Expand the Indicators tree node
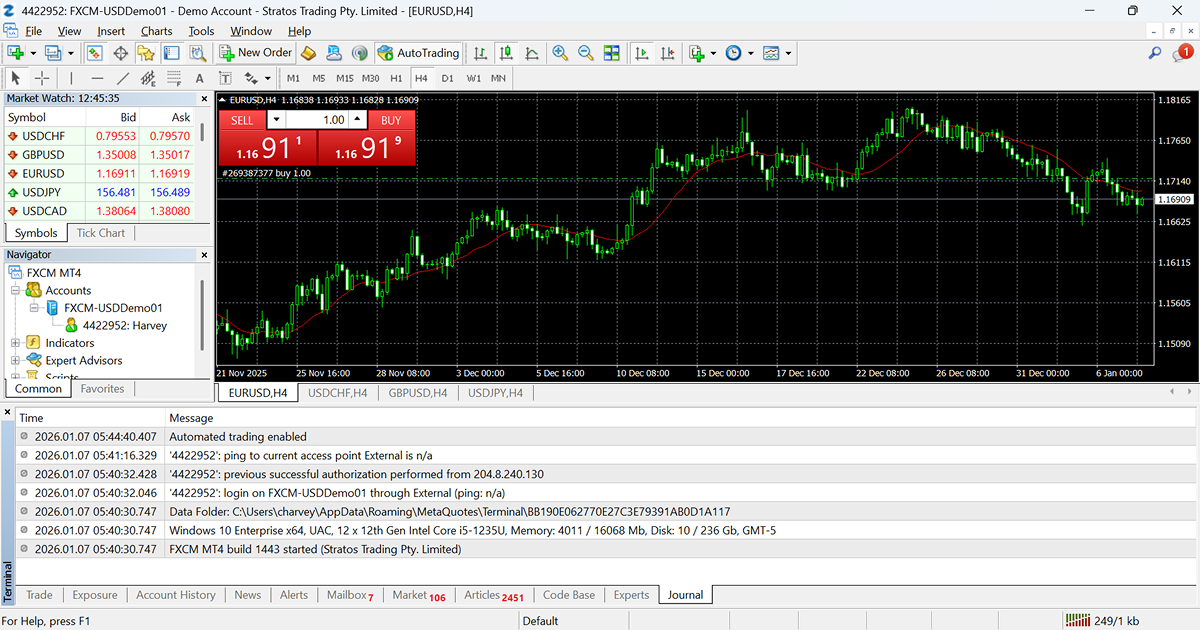Screen dimensions: 1200x630 [16, 343]
